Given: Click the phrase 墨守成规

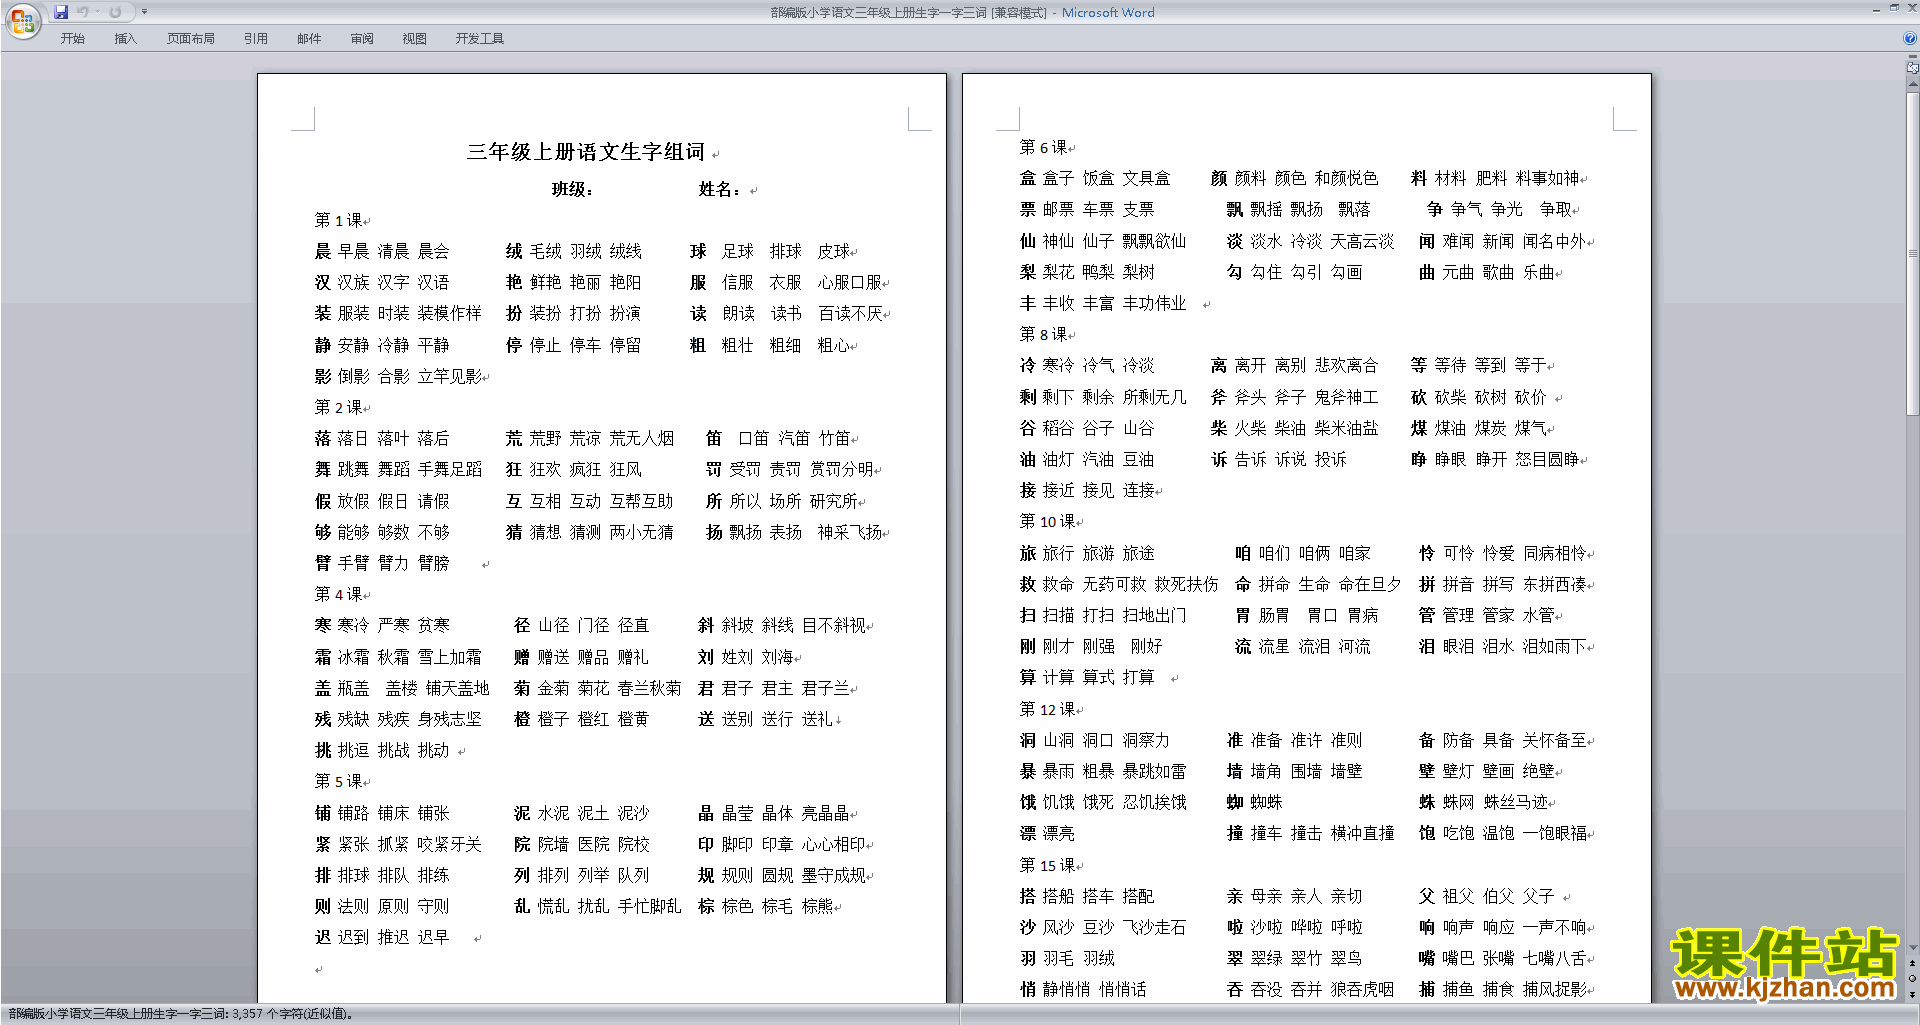Looking at the screenshot, I should coord(834,876).
